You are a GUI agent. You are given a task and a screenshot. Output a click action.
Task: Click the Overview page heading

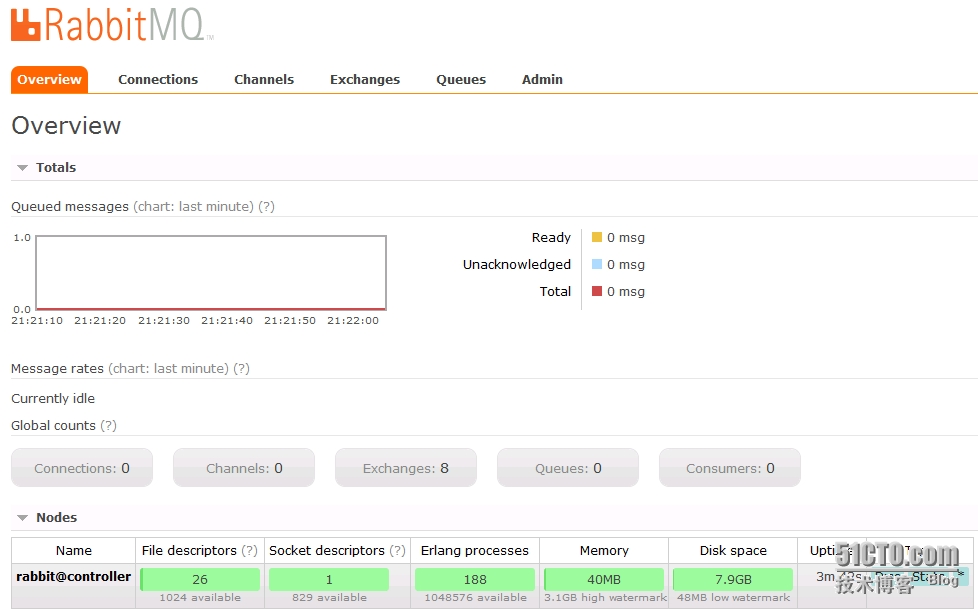click(x=66, y=125)
